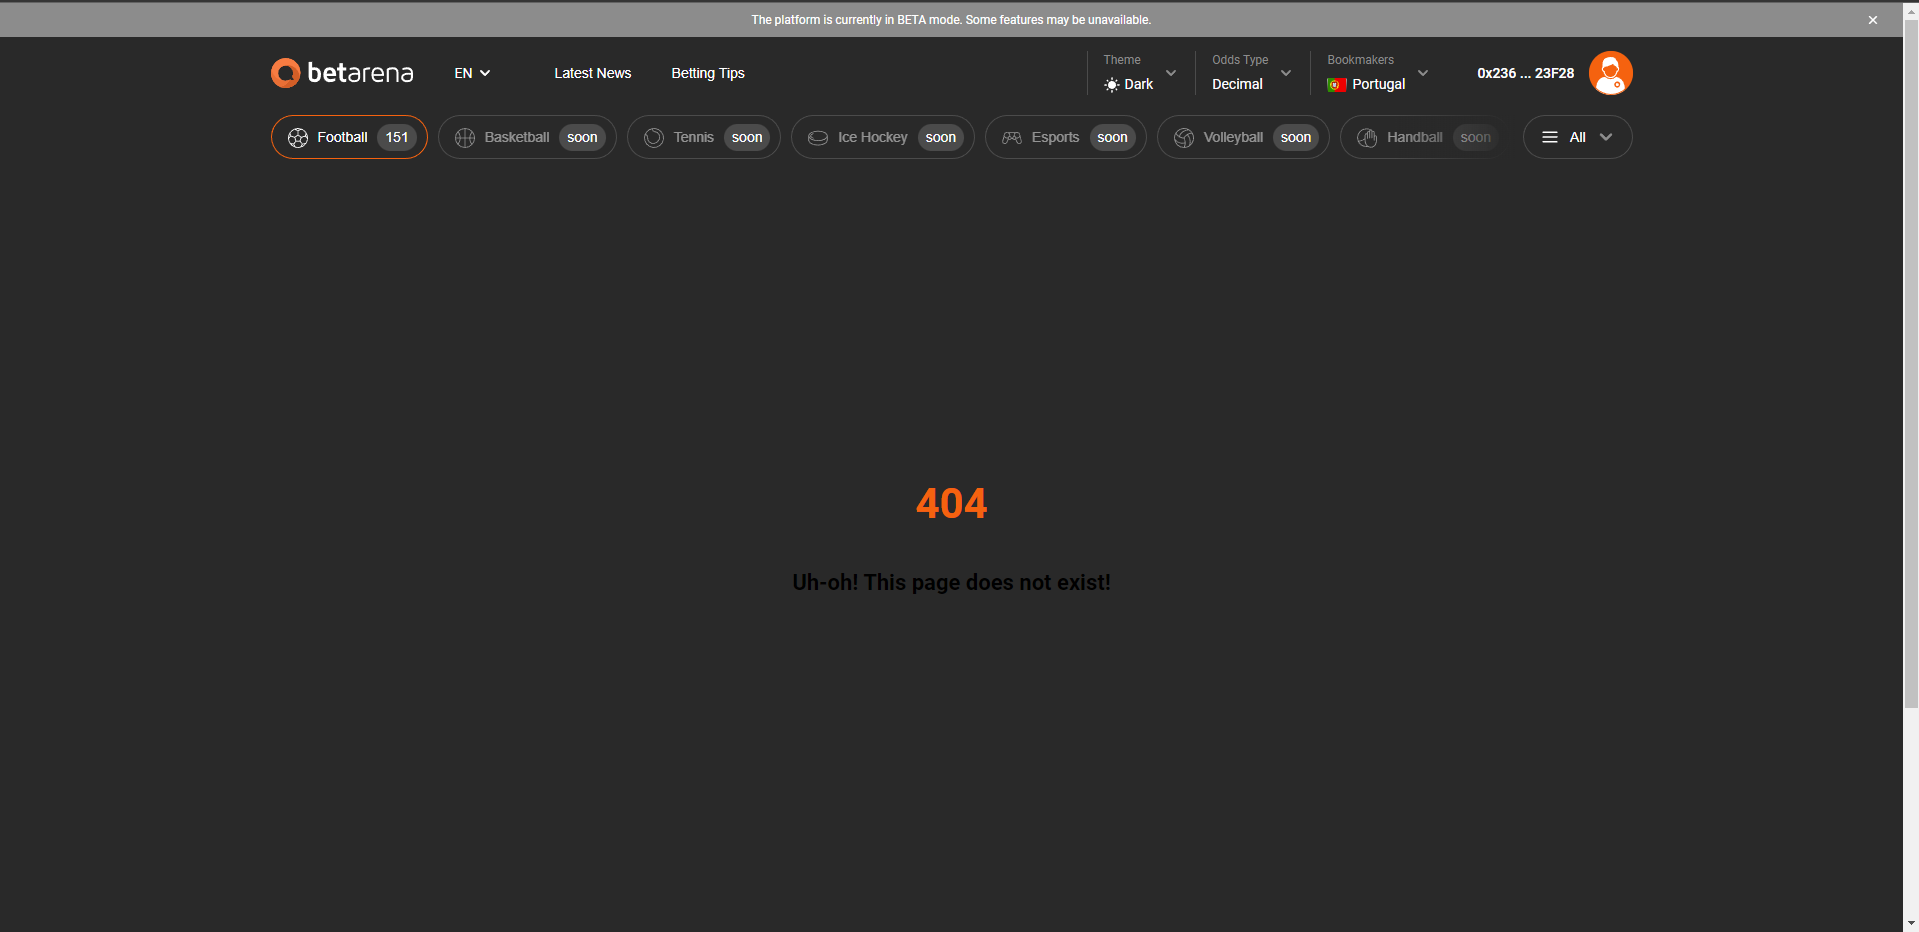Select the Ice Hockey puck icon
The width and height of the screenshot is (1919, 932).
(x=818, y=137)
